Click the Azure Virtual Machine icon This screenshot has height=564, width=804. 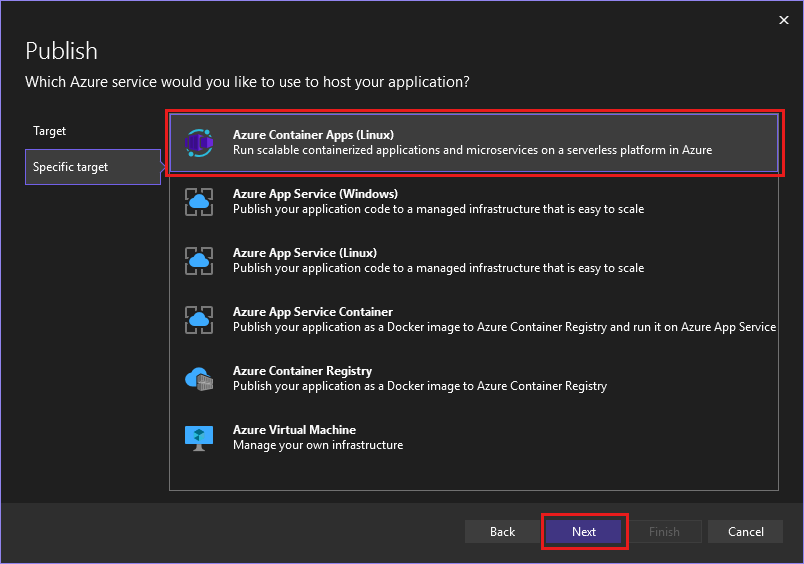coord(199,438)
